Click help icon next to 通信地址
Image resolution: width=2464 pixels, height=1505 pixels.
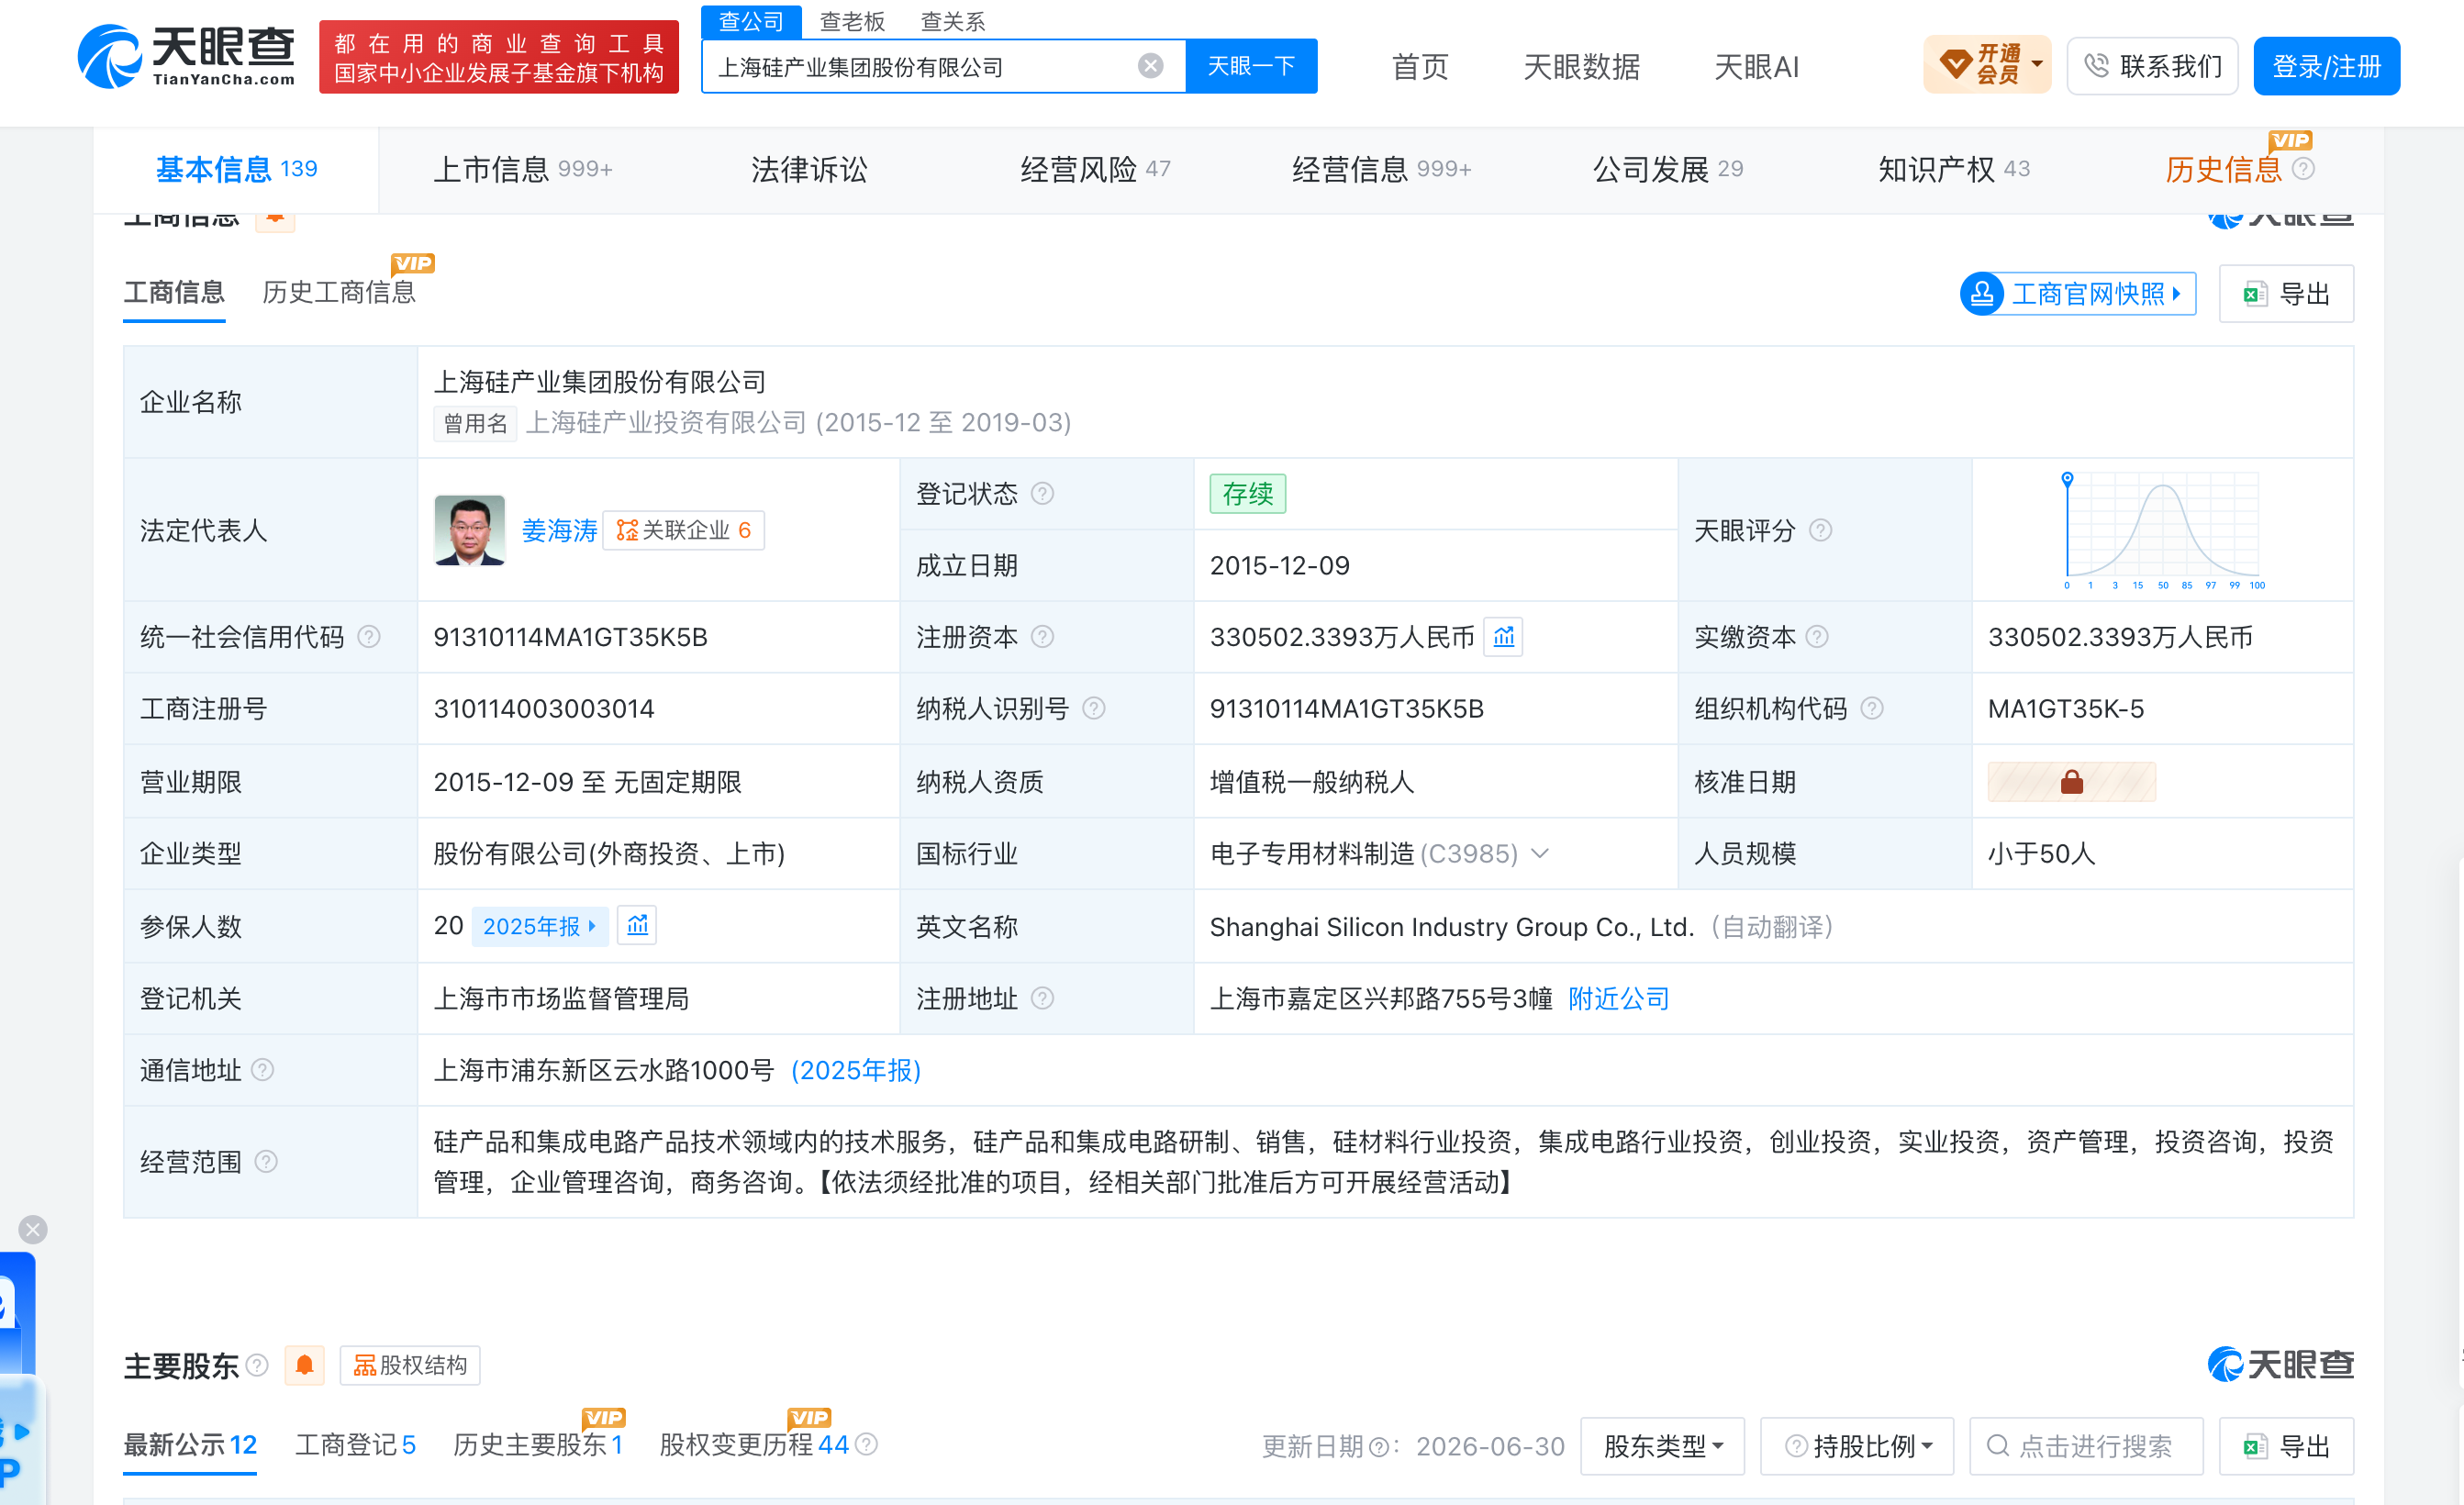pos(263,1070)
